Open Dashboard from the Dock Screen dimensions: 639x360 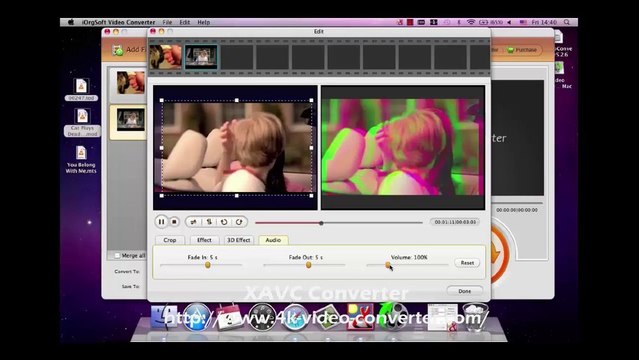click(x=262, y=317)
